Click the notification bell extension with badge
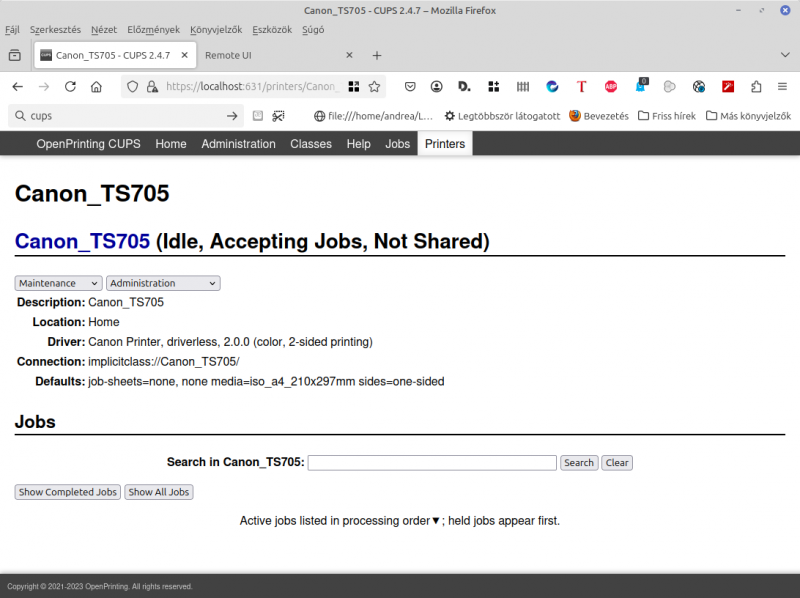The height and width of the screenshot is (598, 800). tap(641, 85)
